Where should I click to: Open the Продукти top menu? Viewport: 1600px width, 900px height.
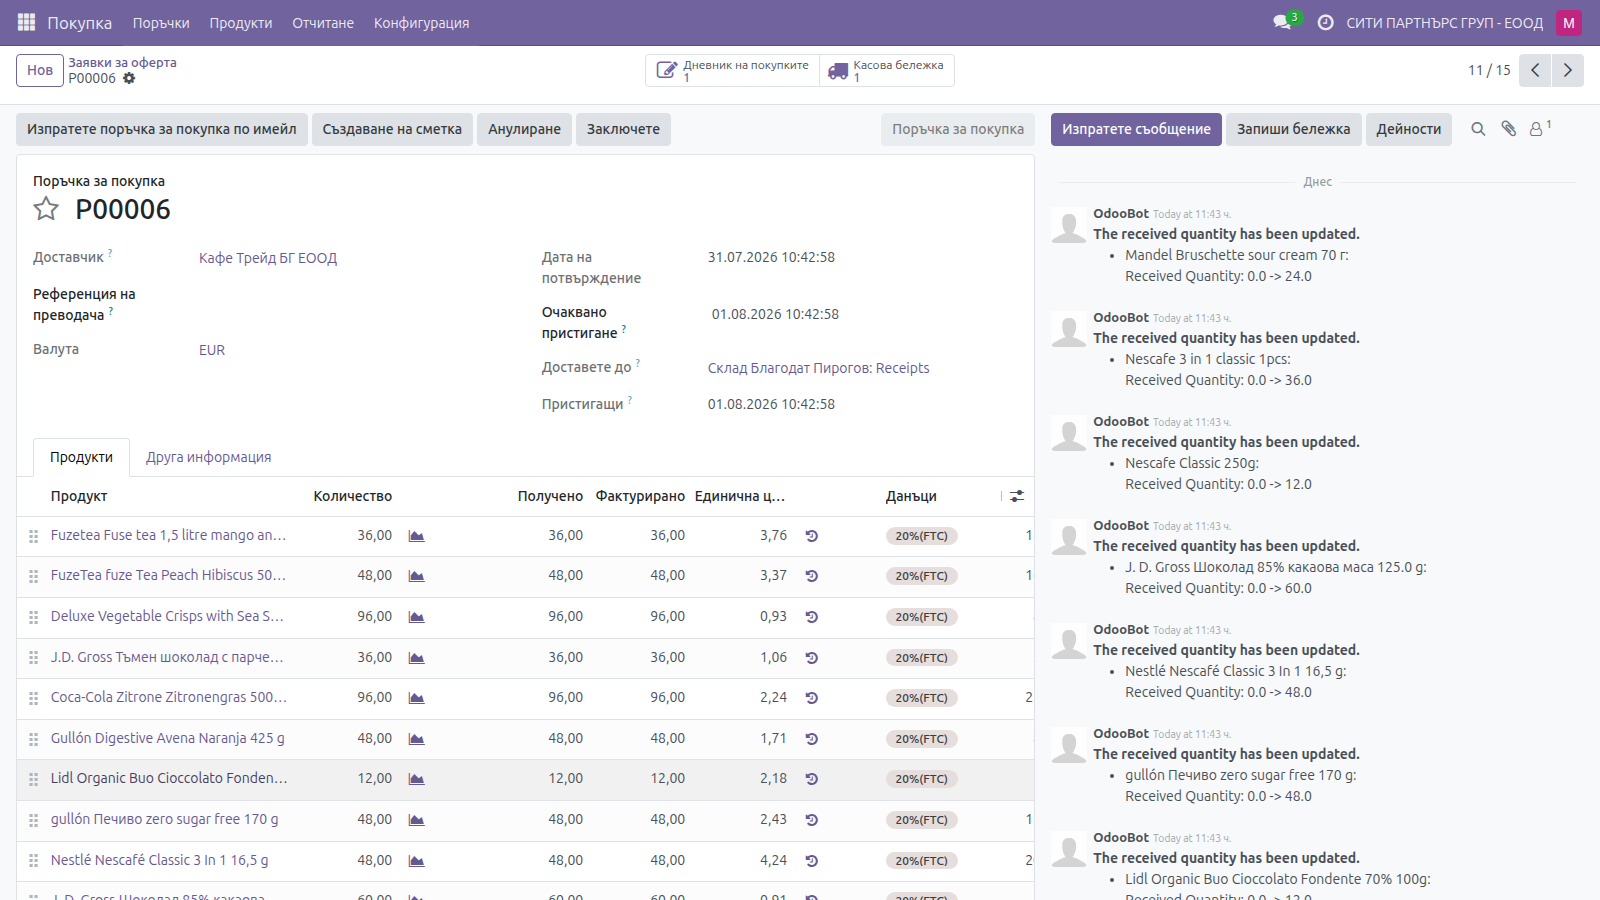pyautogui.click(x=241, y=23)
